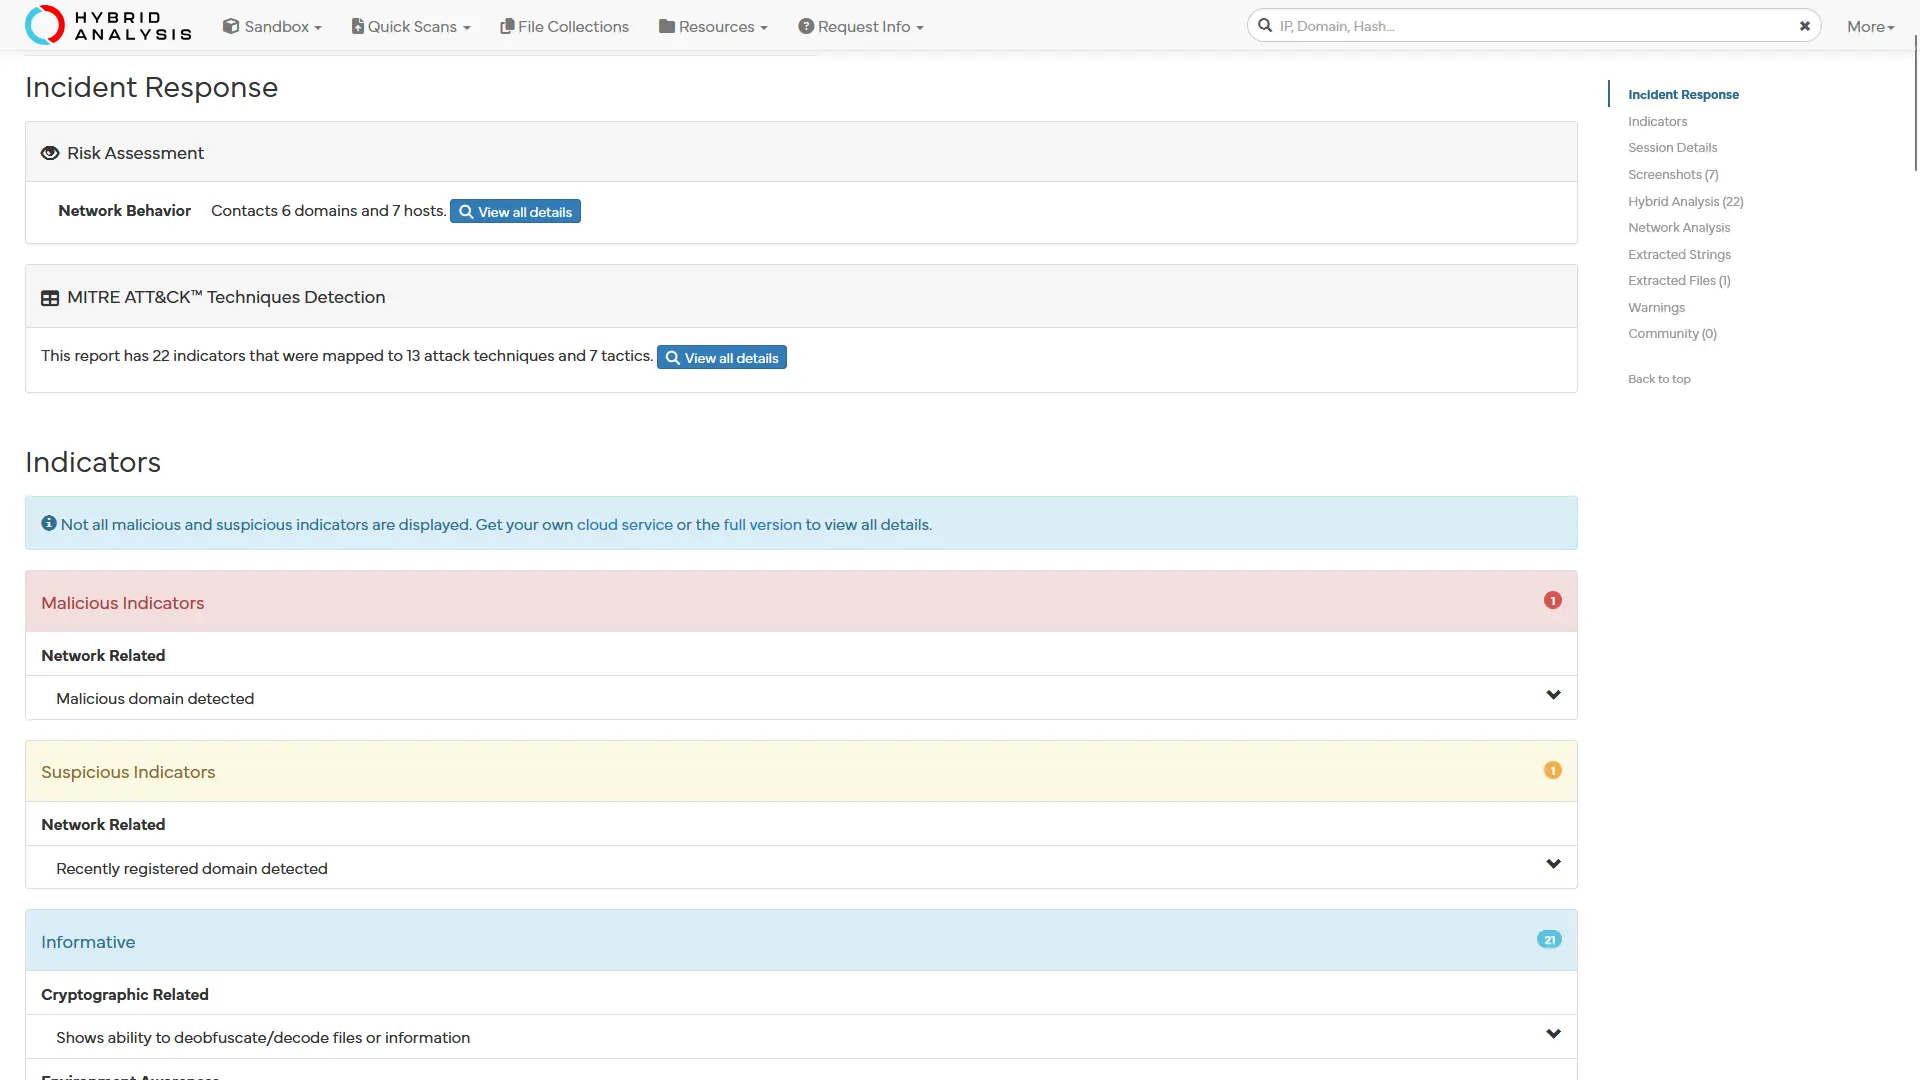Go to Network Analysis in sidebar

click(x=1679, y=228)
